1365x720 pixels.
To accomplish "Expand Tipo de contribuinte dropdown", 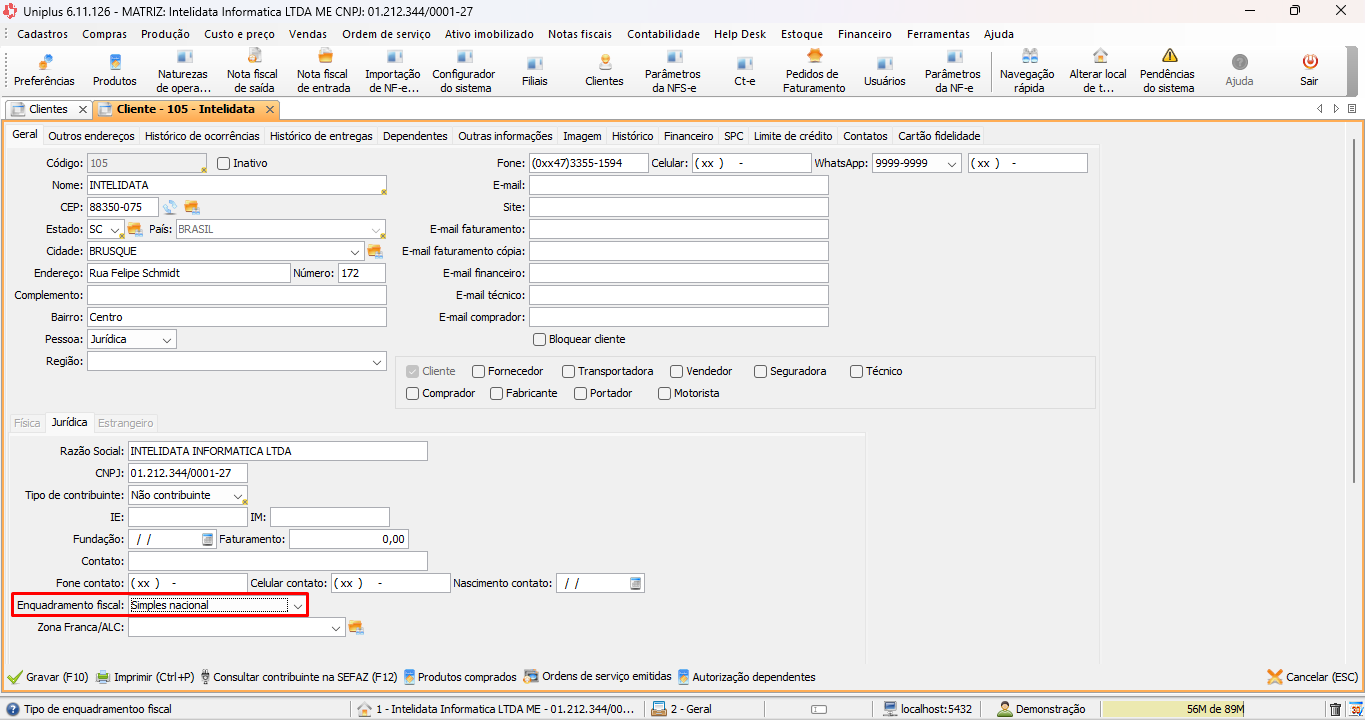I will point(238,495).
